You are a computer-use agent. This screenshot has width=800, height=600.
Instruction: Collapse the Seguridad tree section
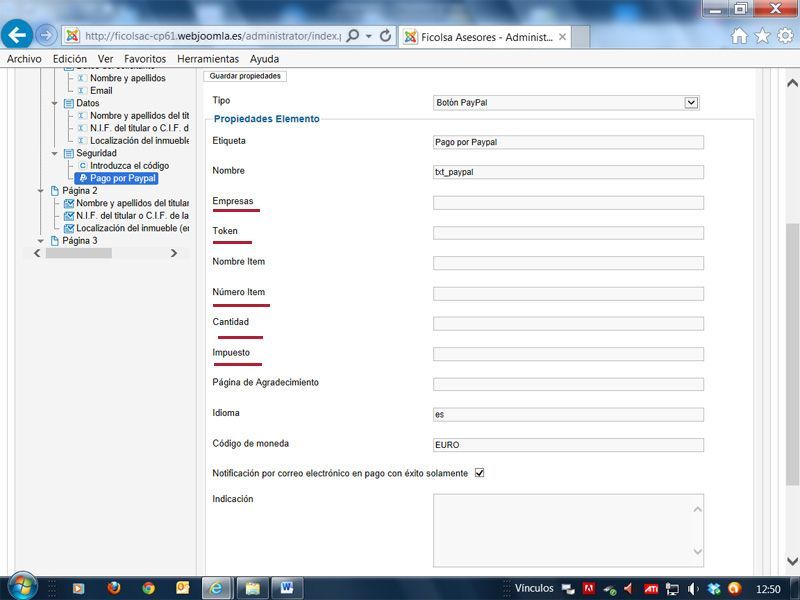54,153
